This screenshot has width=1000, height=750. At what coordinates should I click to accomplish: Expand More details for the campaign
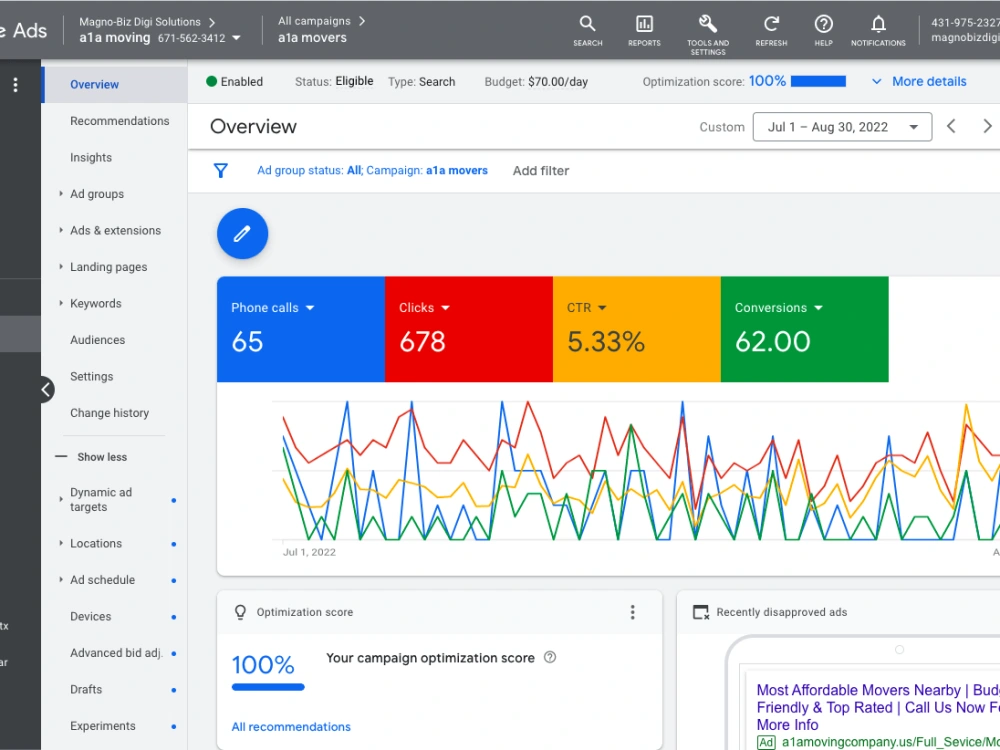pyautogui.click(x=919, y=82)
